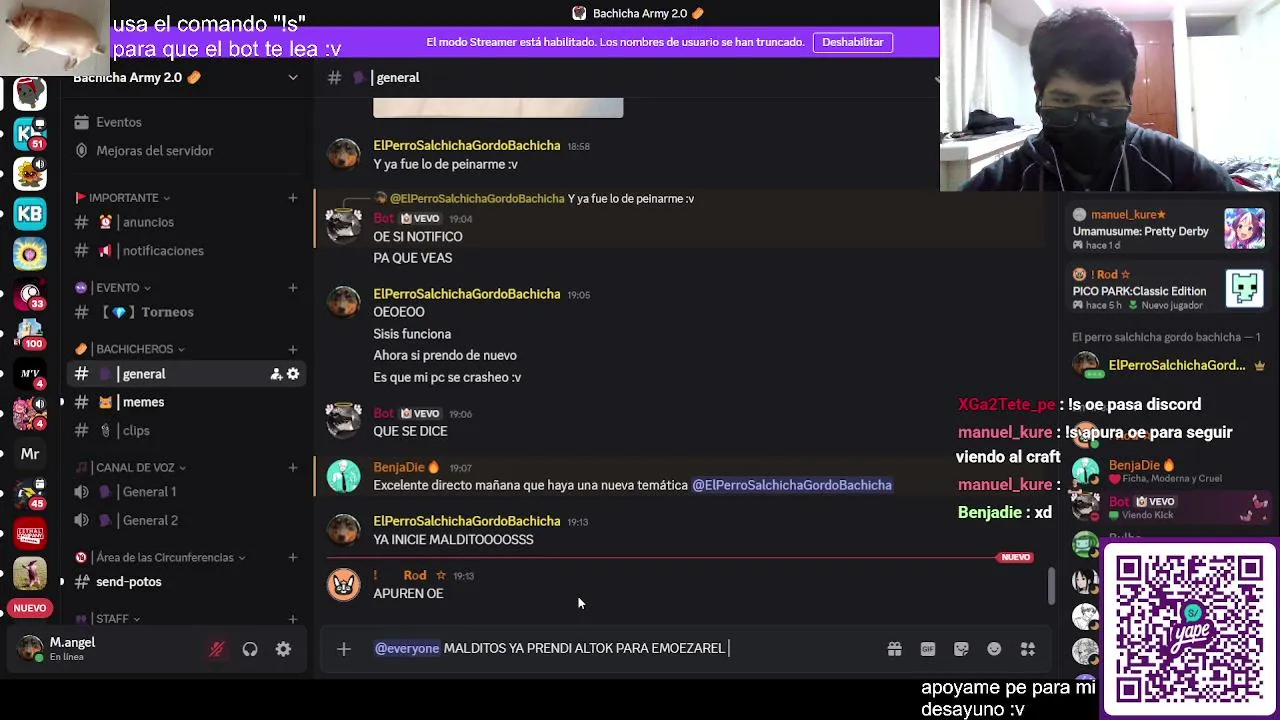
Task: Open the sticker picker
Action: 961,649
